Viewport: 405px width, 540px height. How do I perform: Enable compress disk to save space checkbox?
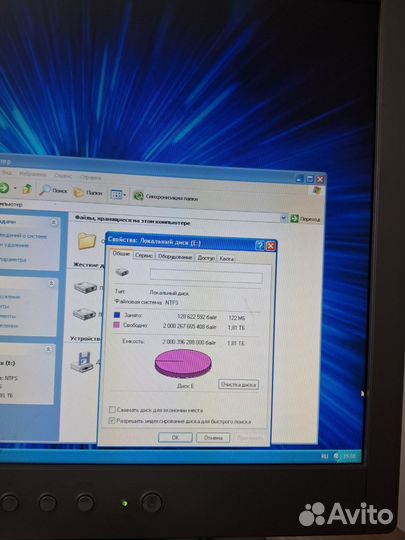[x=112, y=409]
